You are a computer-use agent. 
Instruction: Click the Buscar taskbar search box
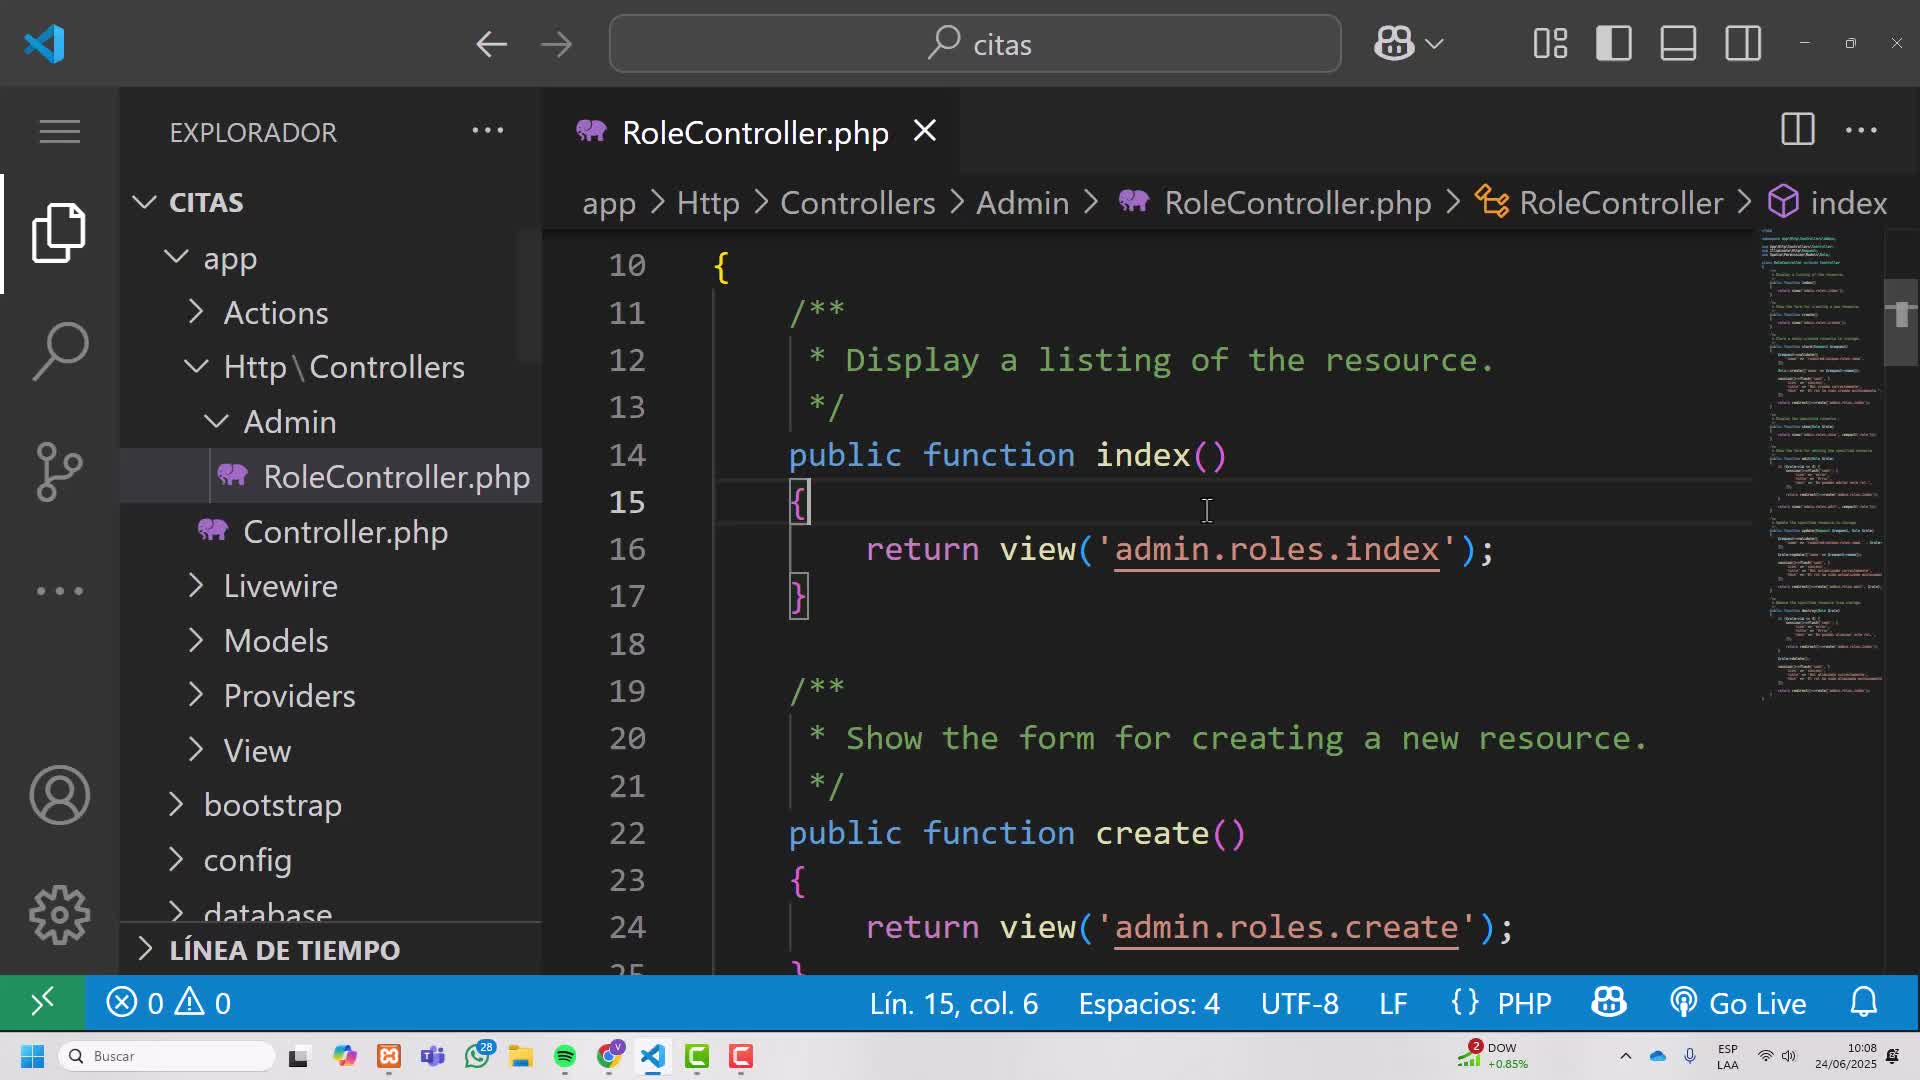pyautogui.click(x=167, y=1056)
